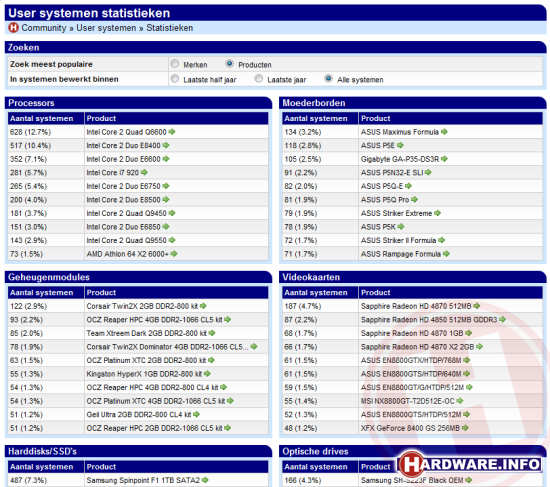550x487 pixels.
Task: Go to User systemen breadcrumb
Action: (x=106, y=28)
